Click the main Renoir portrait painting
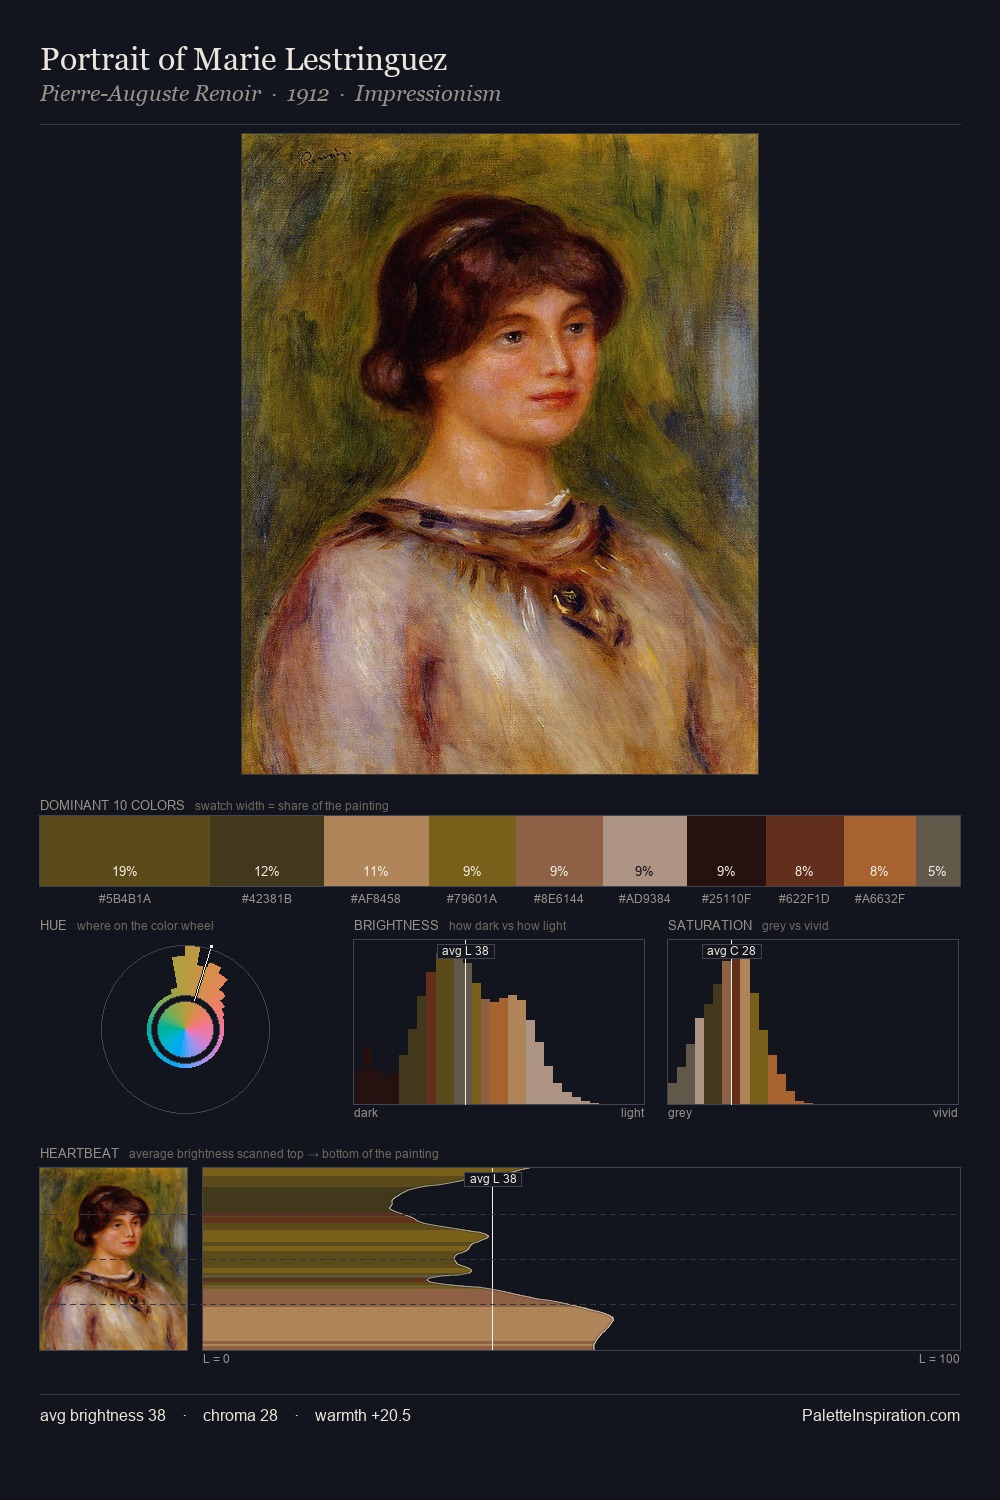 pos(500,454)
